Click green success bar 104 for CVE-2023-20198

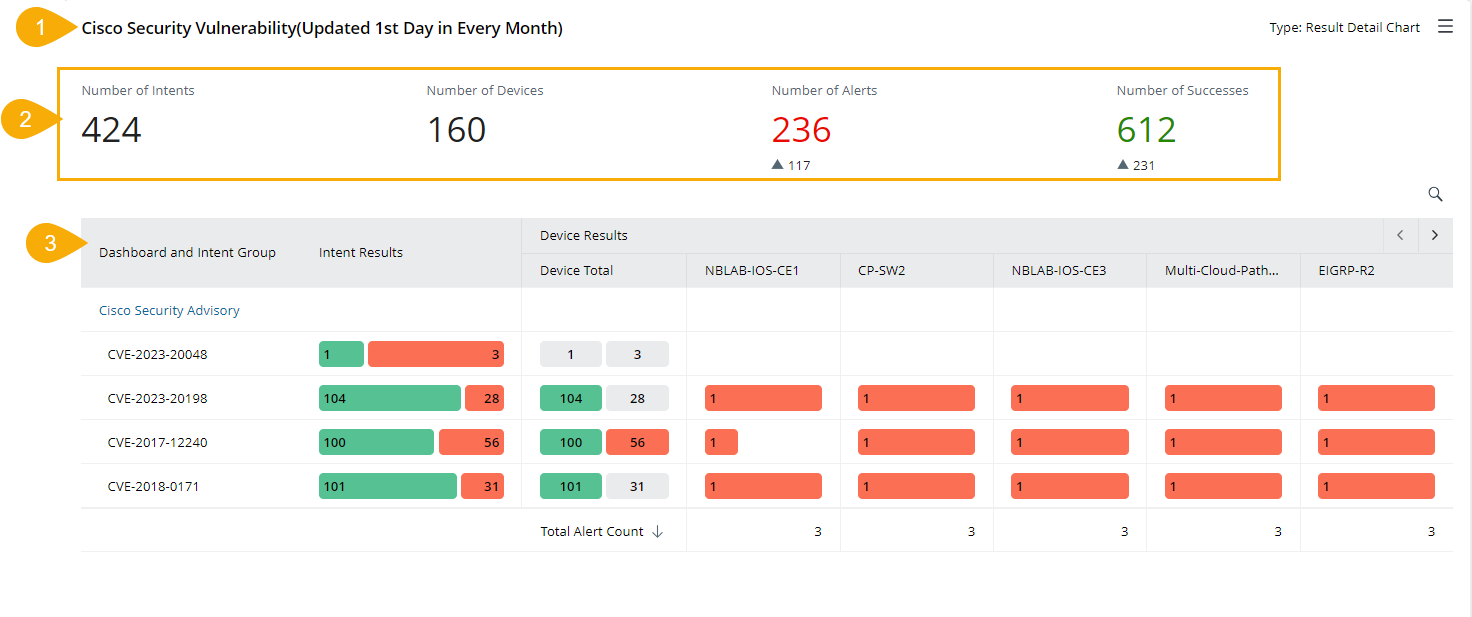(389, 398)
